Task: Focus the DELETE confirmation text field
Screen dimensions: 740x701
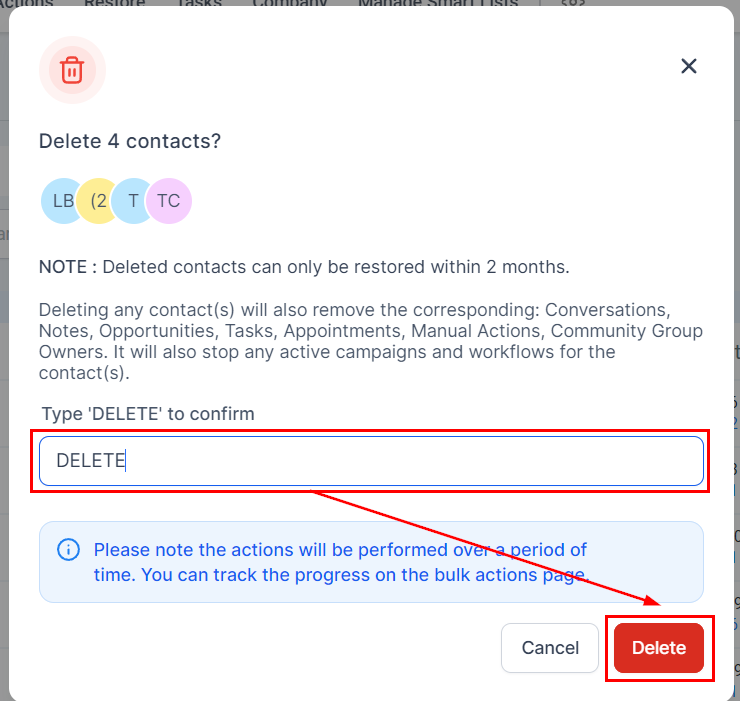Action: tap(371, 461)
